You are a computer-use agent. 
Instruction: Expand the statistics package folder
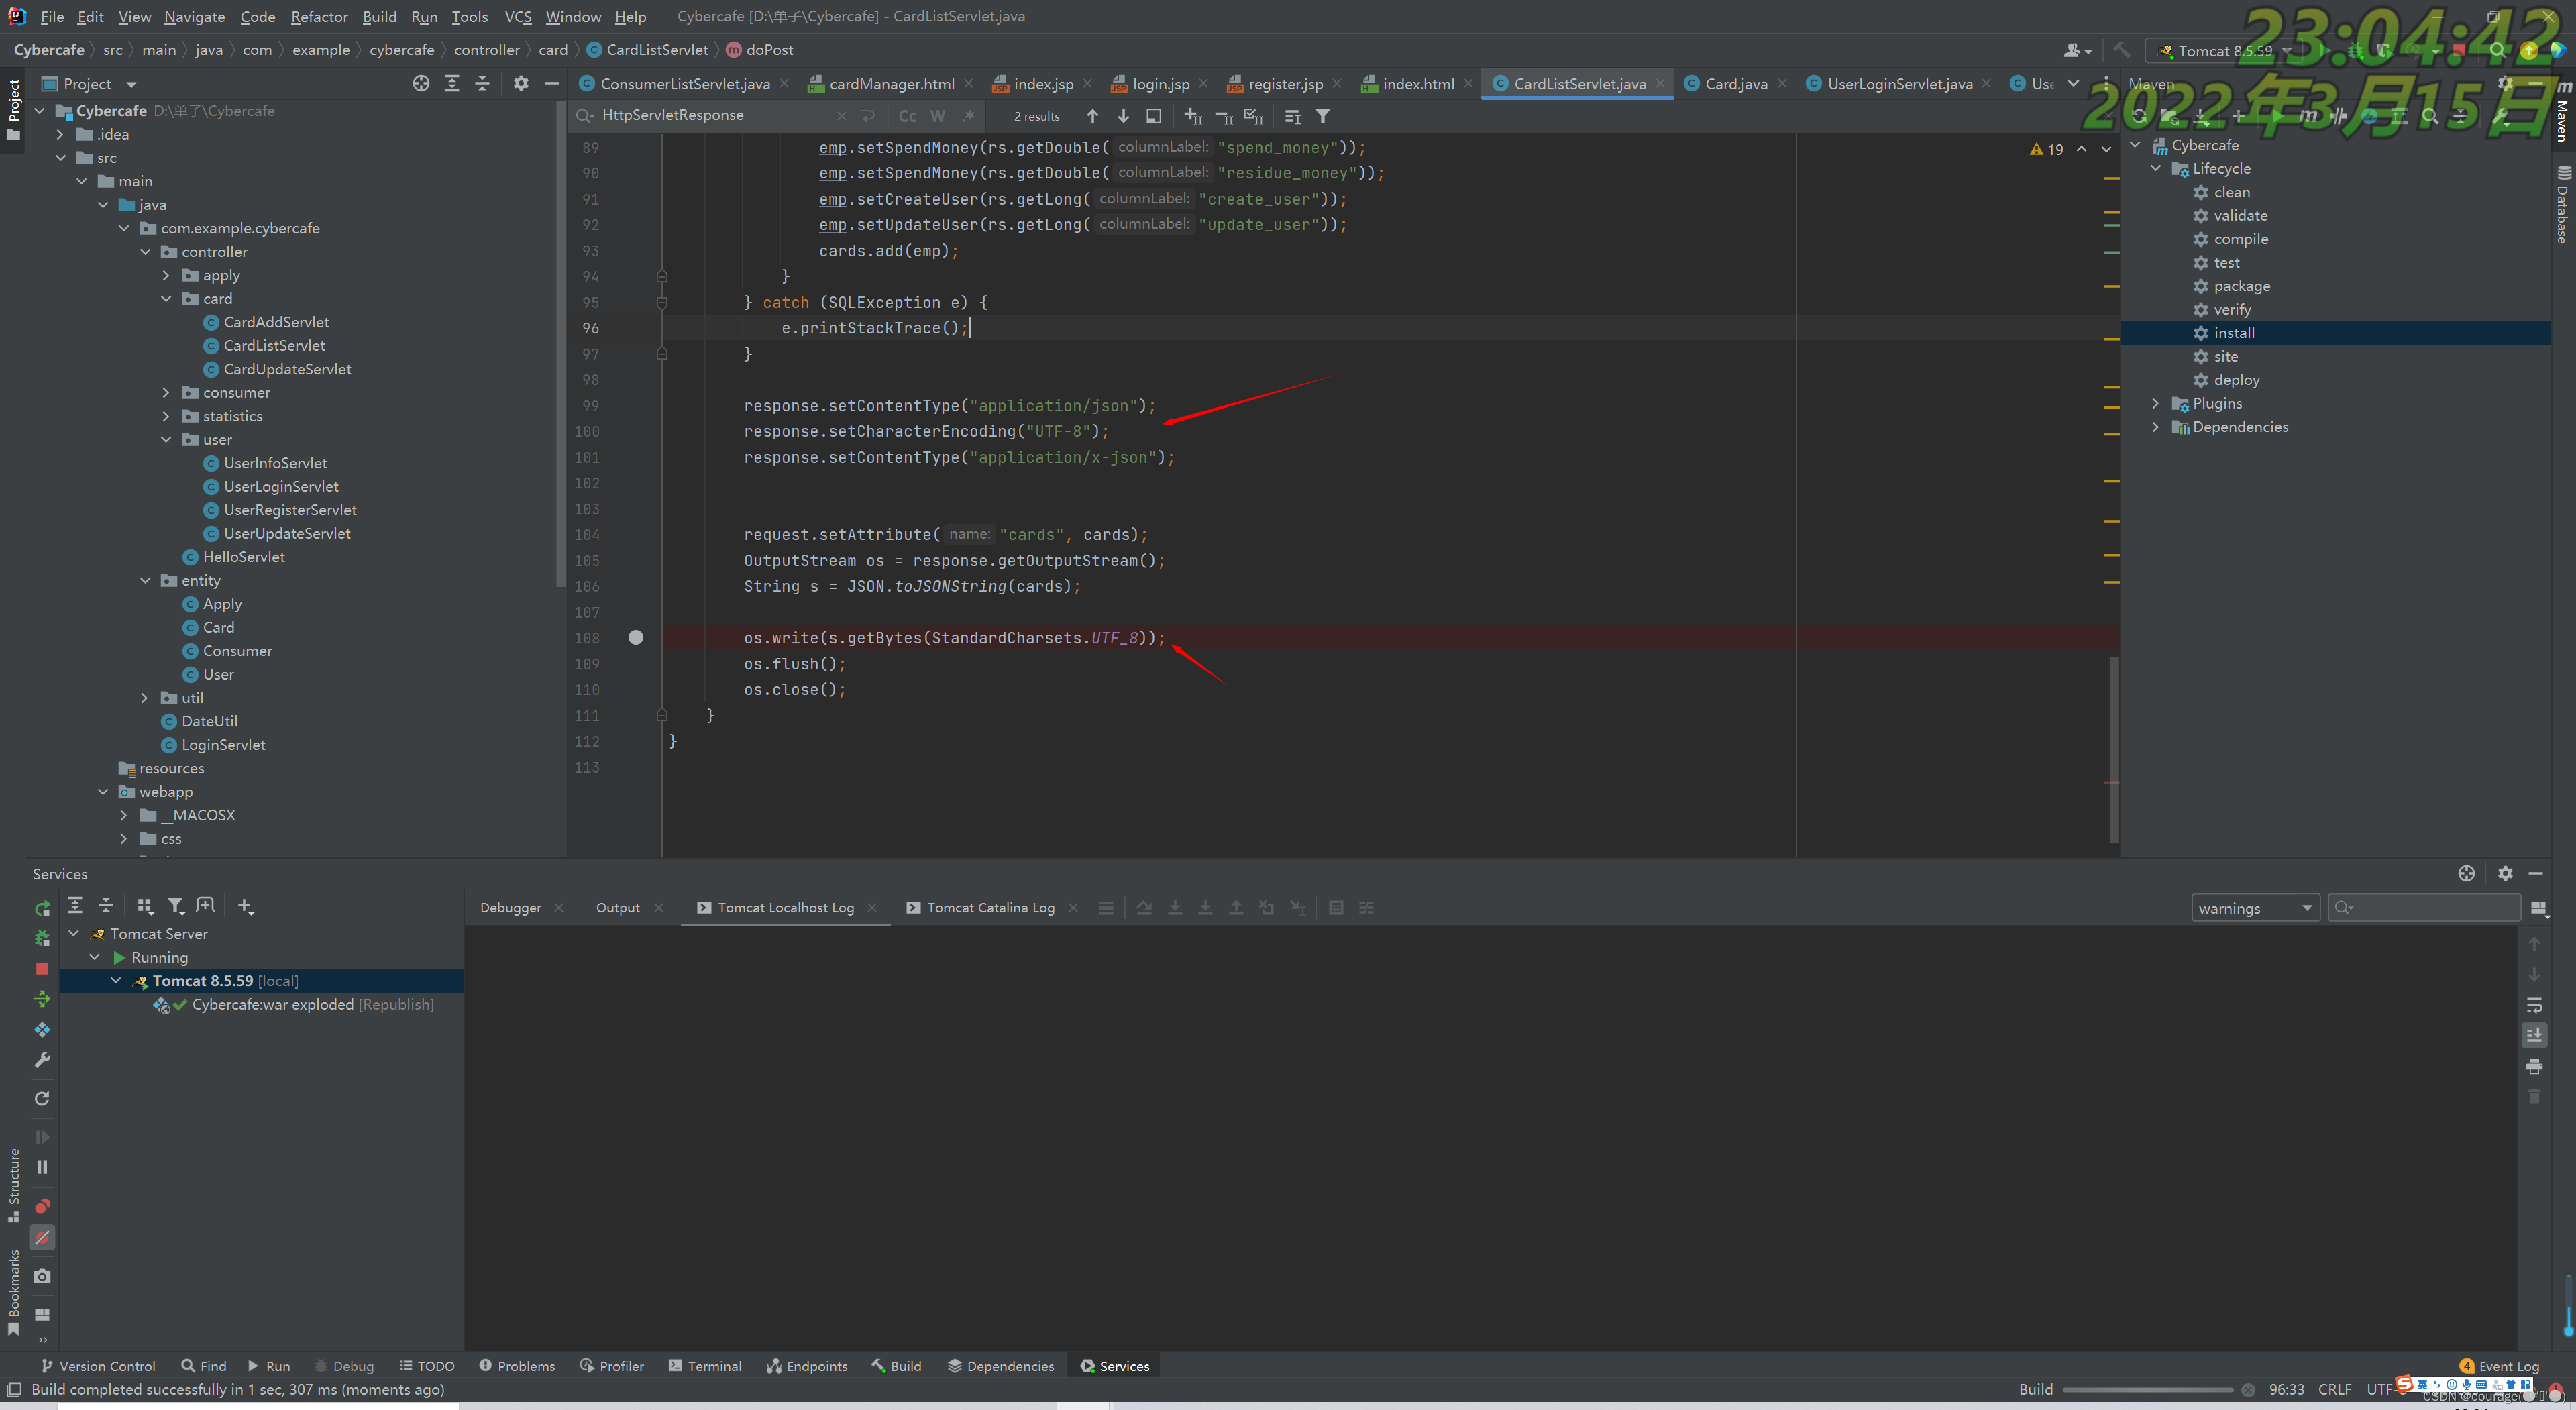tap(167, 416)
